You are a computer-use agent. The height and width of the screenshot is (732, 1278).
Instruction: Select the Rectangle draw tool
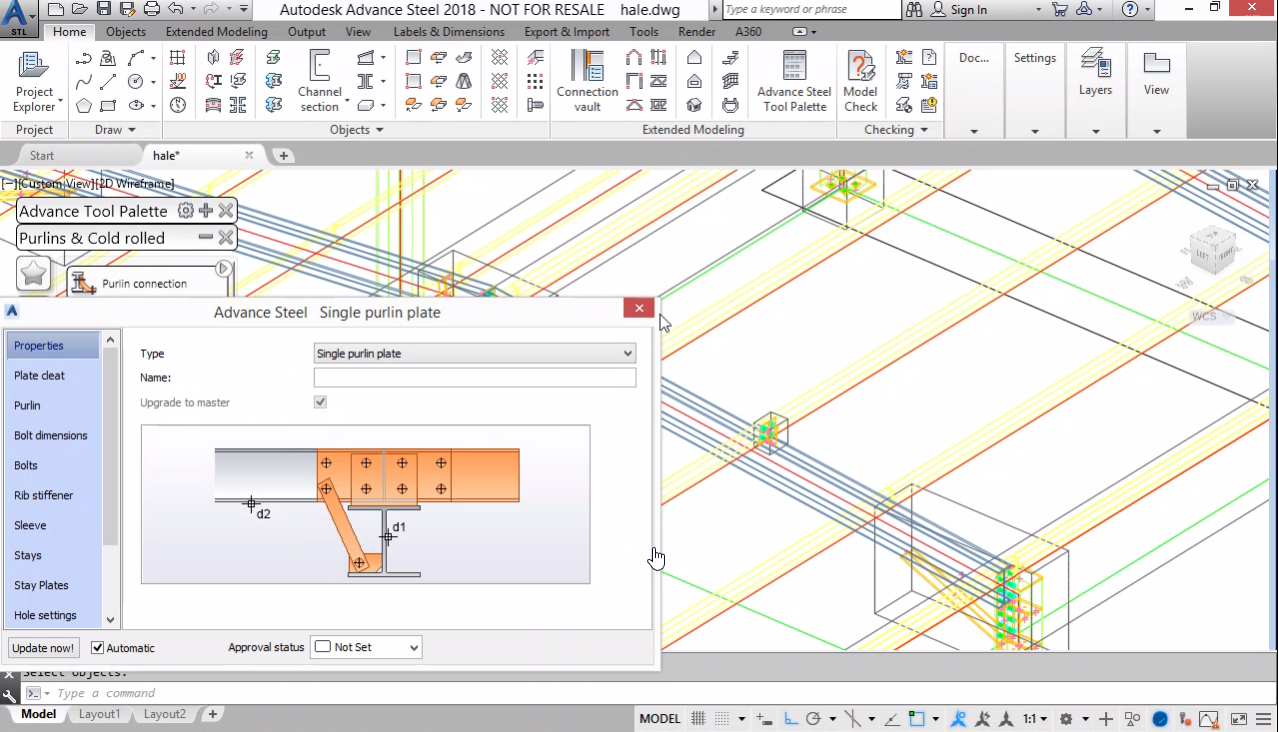pyautogui.click(x=109, y=105)
